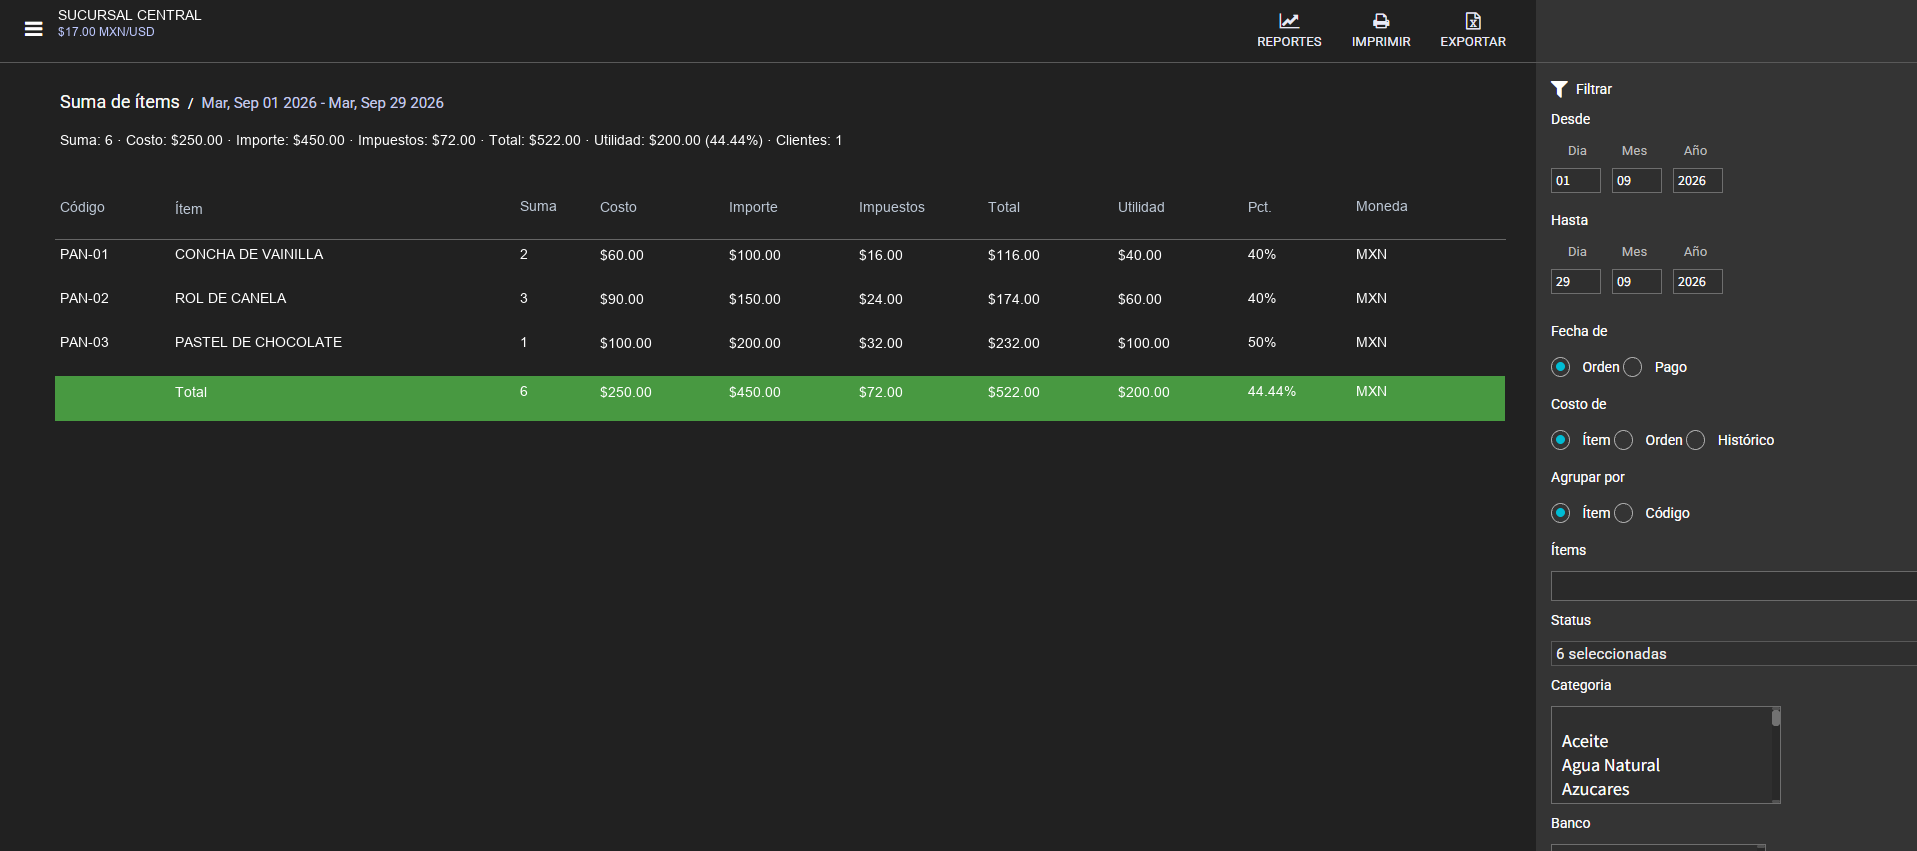1917x851 pixels.
Task: Click the SUCURSAL CENTRAL branch title
Action: click(130, 15)
